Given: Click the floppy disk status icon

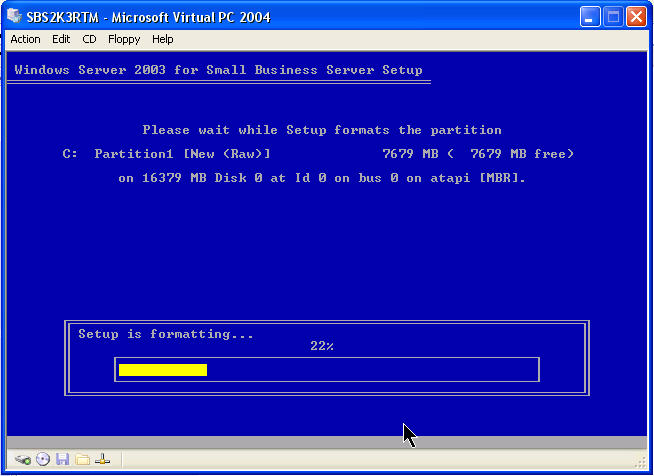Looking at the screenshot, I should [x=63, y=459].
